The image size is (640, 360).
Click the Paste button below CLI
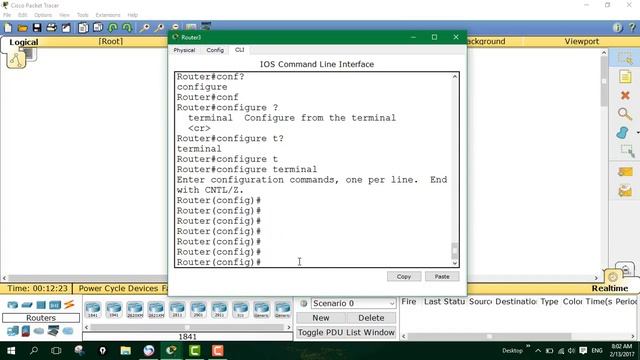point(442,276)
